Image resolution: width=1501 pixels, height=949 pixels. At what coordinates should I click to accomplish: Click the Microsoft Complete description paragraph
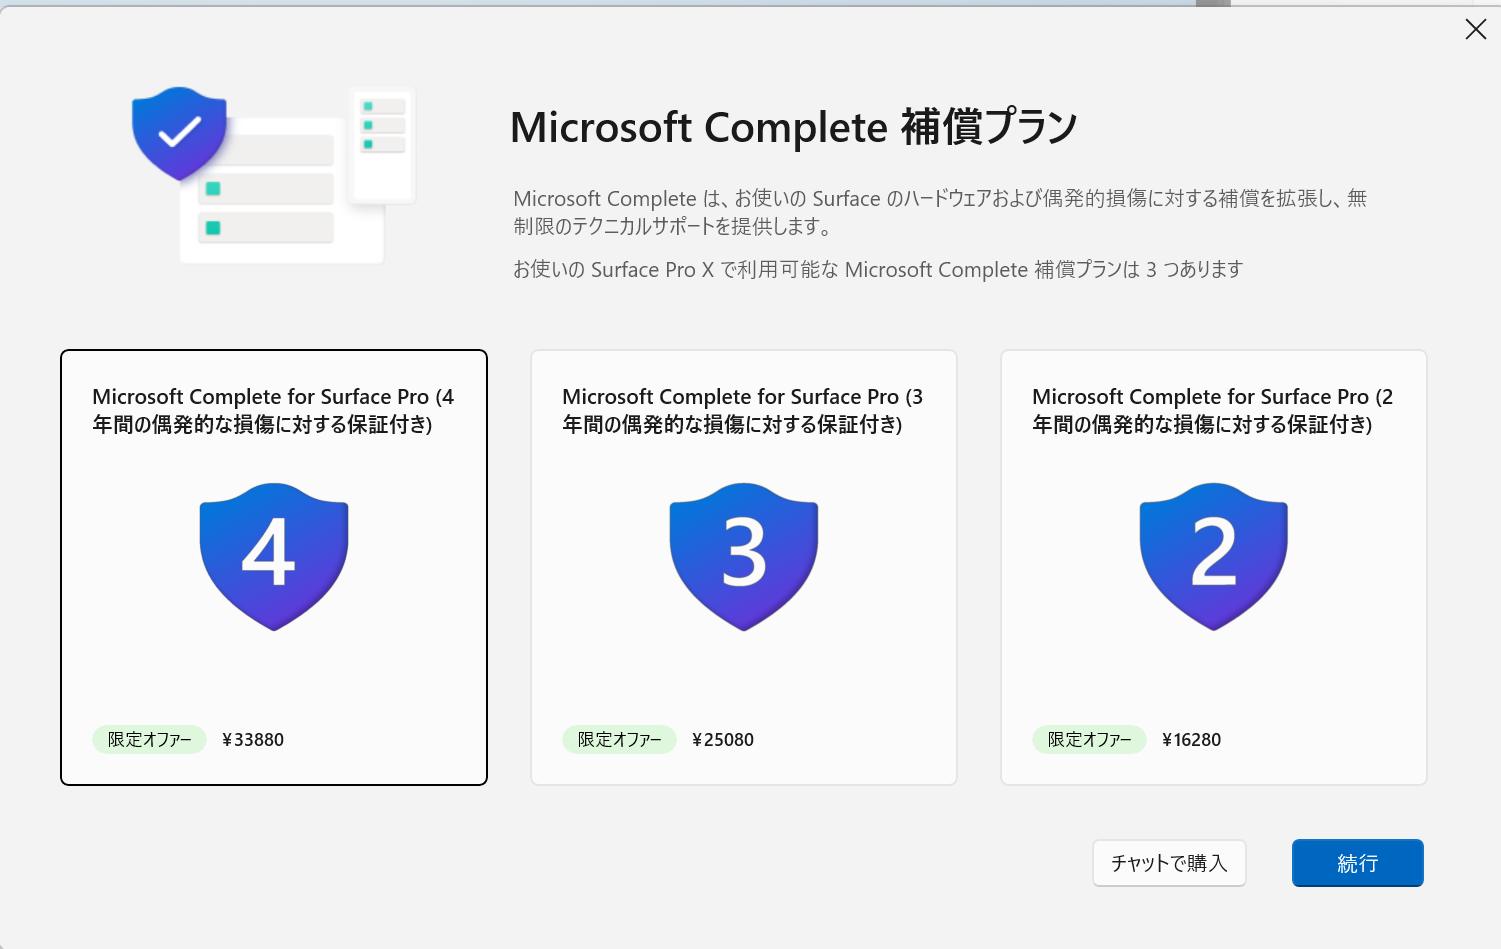[940, 212]
